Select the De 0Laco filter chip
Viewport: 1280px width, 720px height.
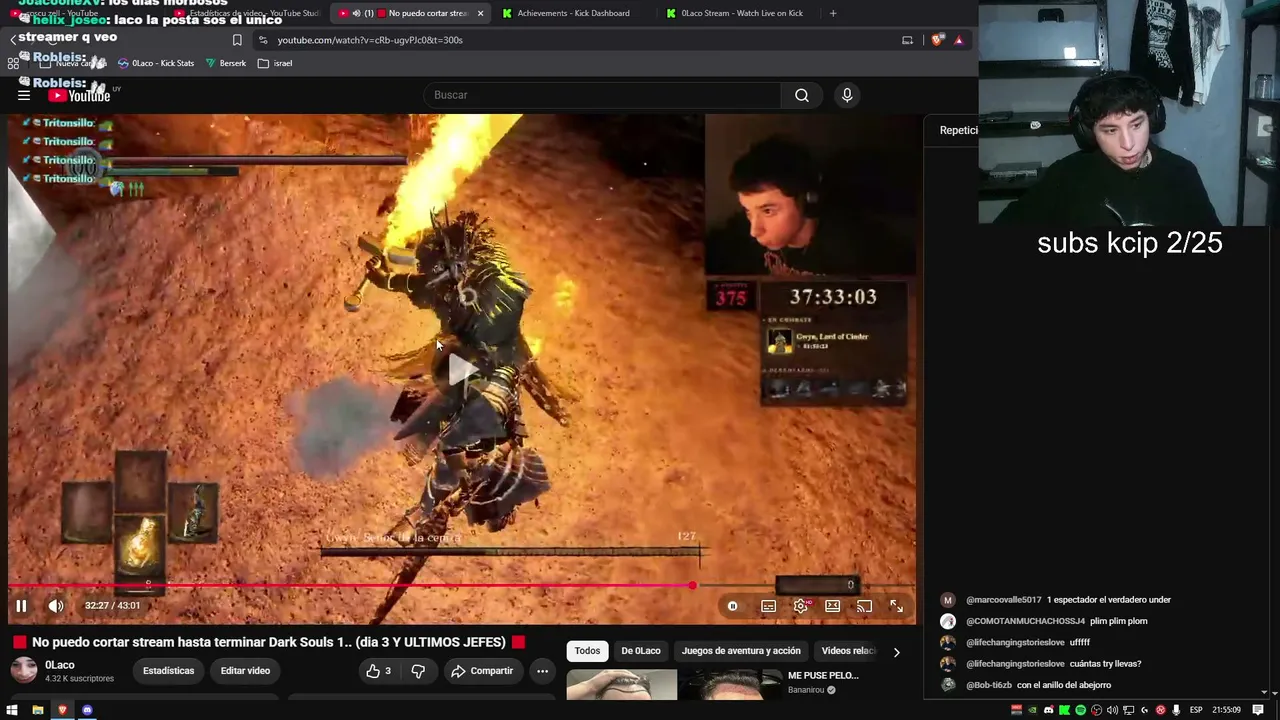[x=641, y=651]
